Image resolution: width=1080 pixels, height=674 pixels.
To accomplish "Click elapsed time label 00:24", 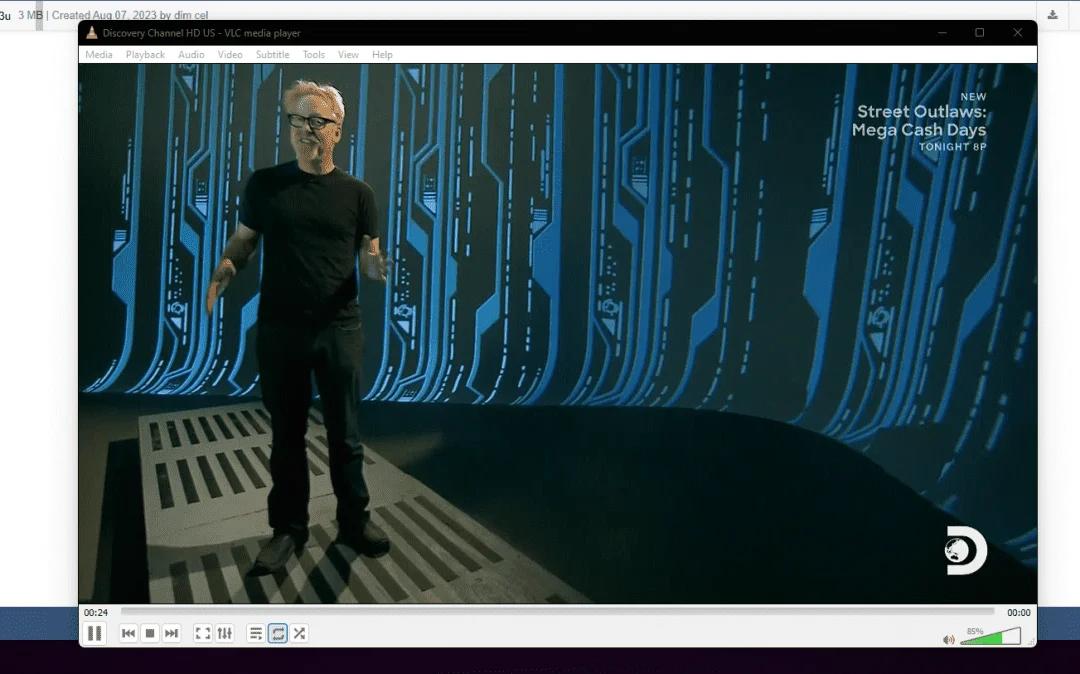I will tap(96, 612).
